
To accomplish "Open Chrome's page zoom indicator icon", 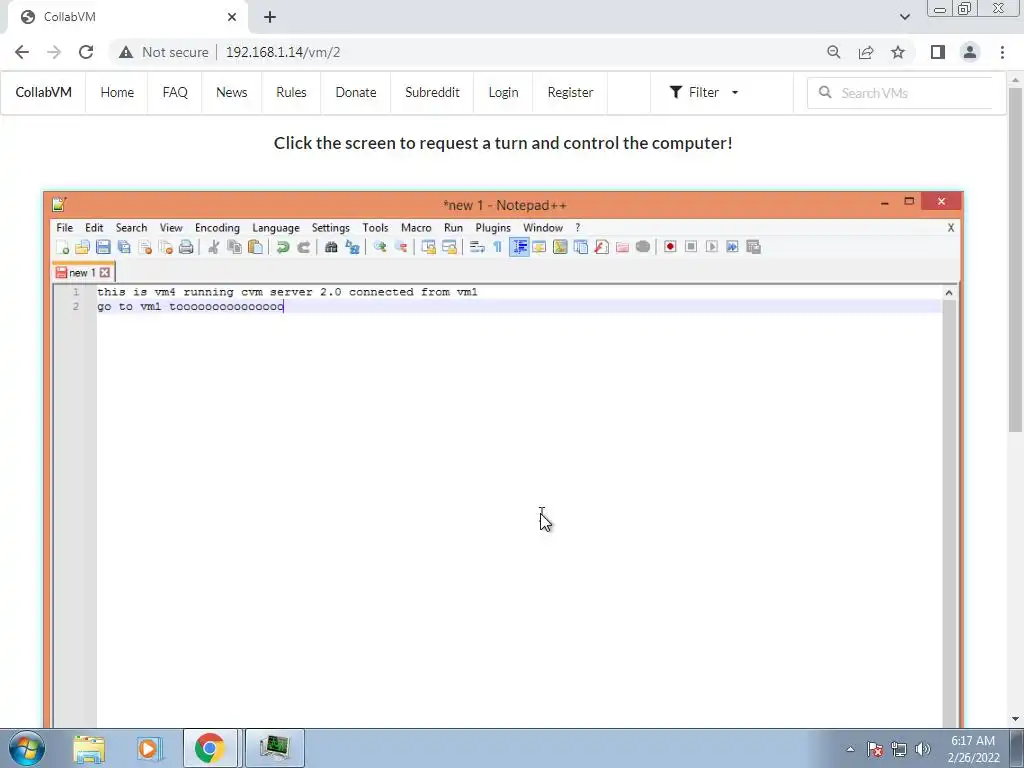I will (x=833, y=52).
